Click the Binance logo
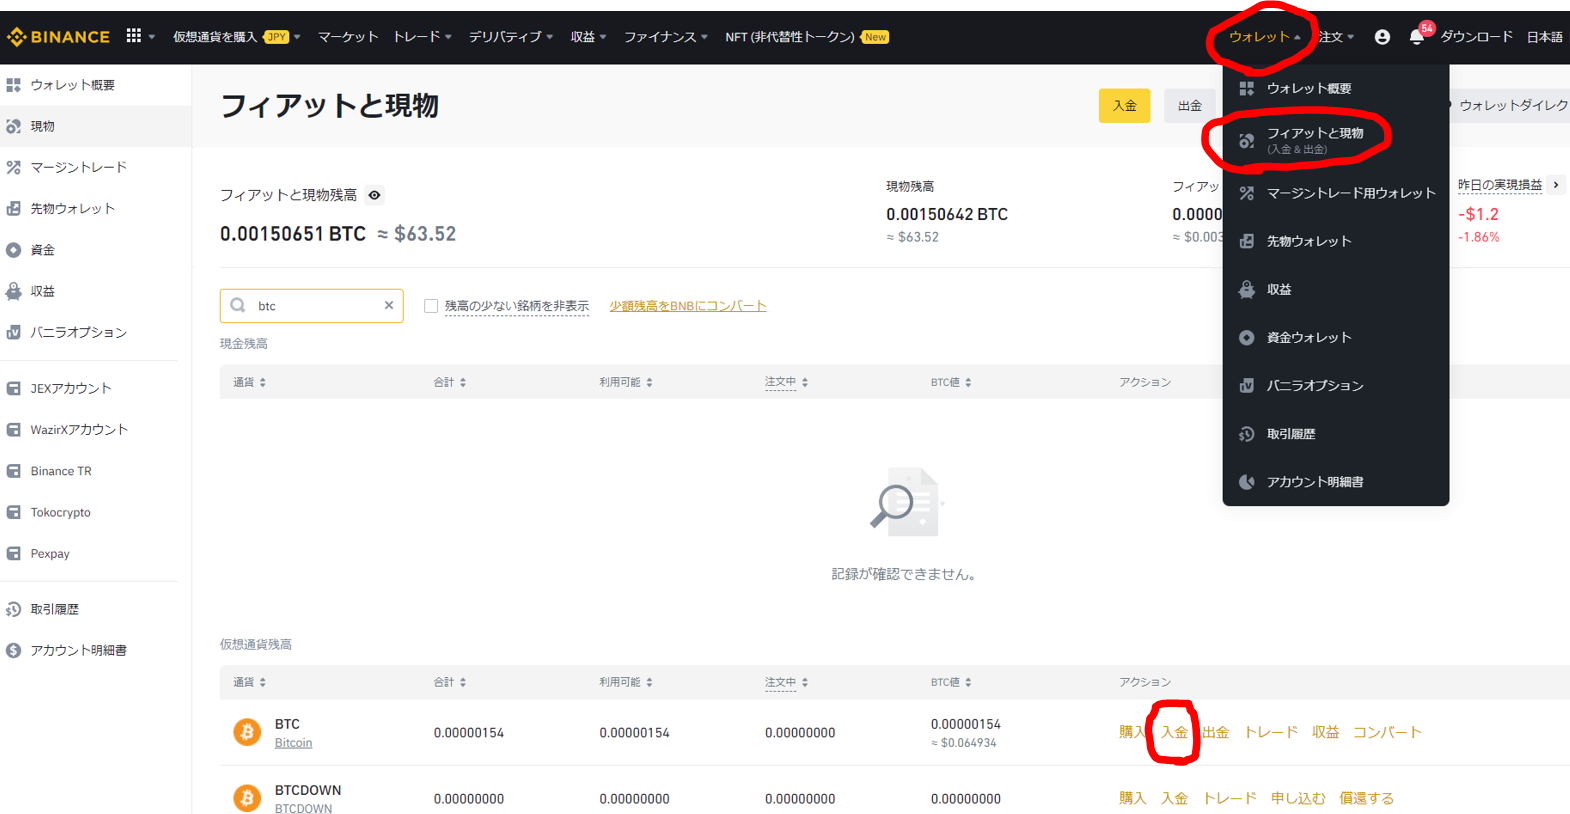Viewport: 1570px width, 814px height. pyautogui.click(x=58, y=37)
